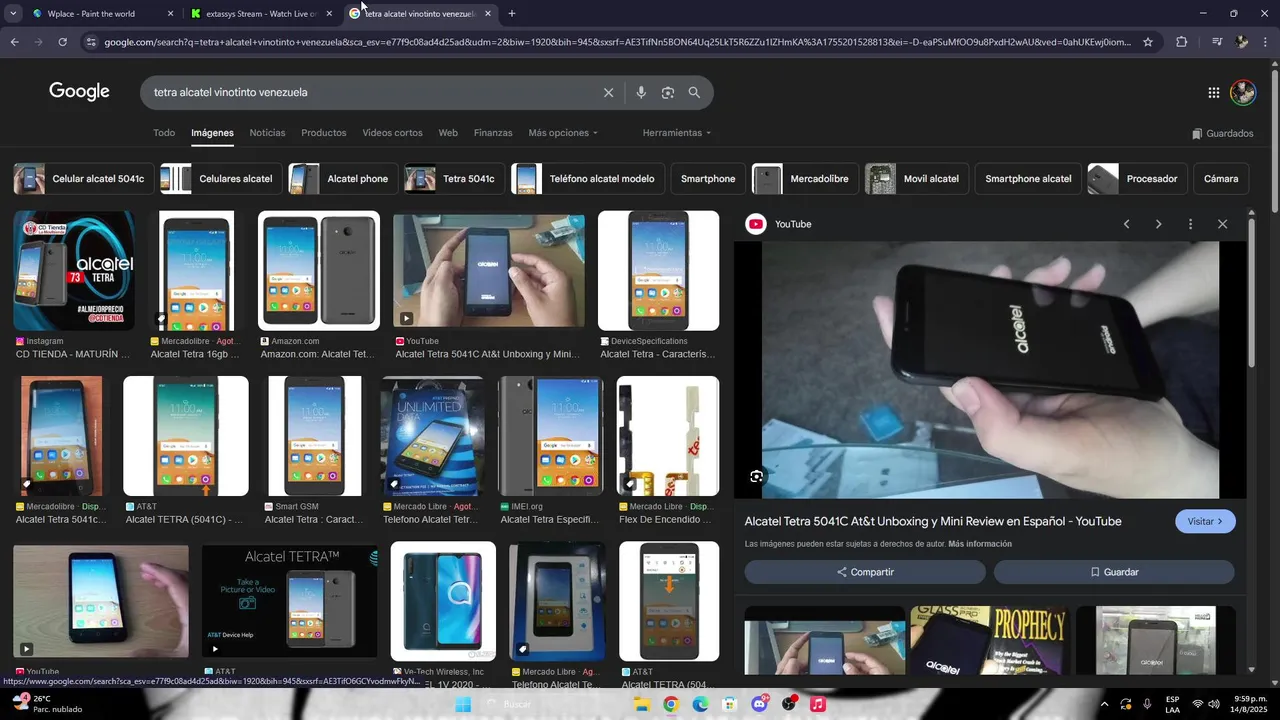
Task: Open Google Lens image search in search bar
Action: click(x=667, y=92)
